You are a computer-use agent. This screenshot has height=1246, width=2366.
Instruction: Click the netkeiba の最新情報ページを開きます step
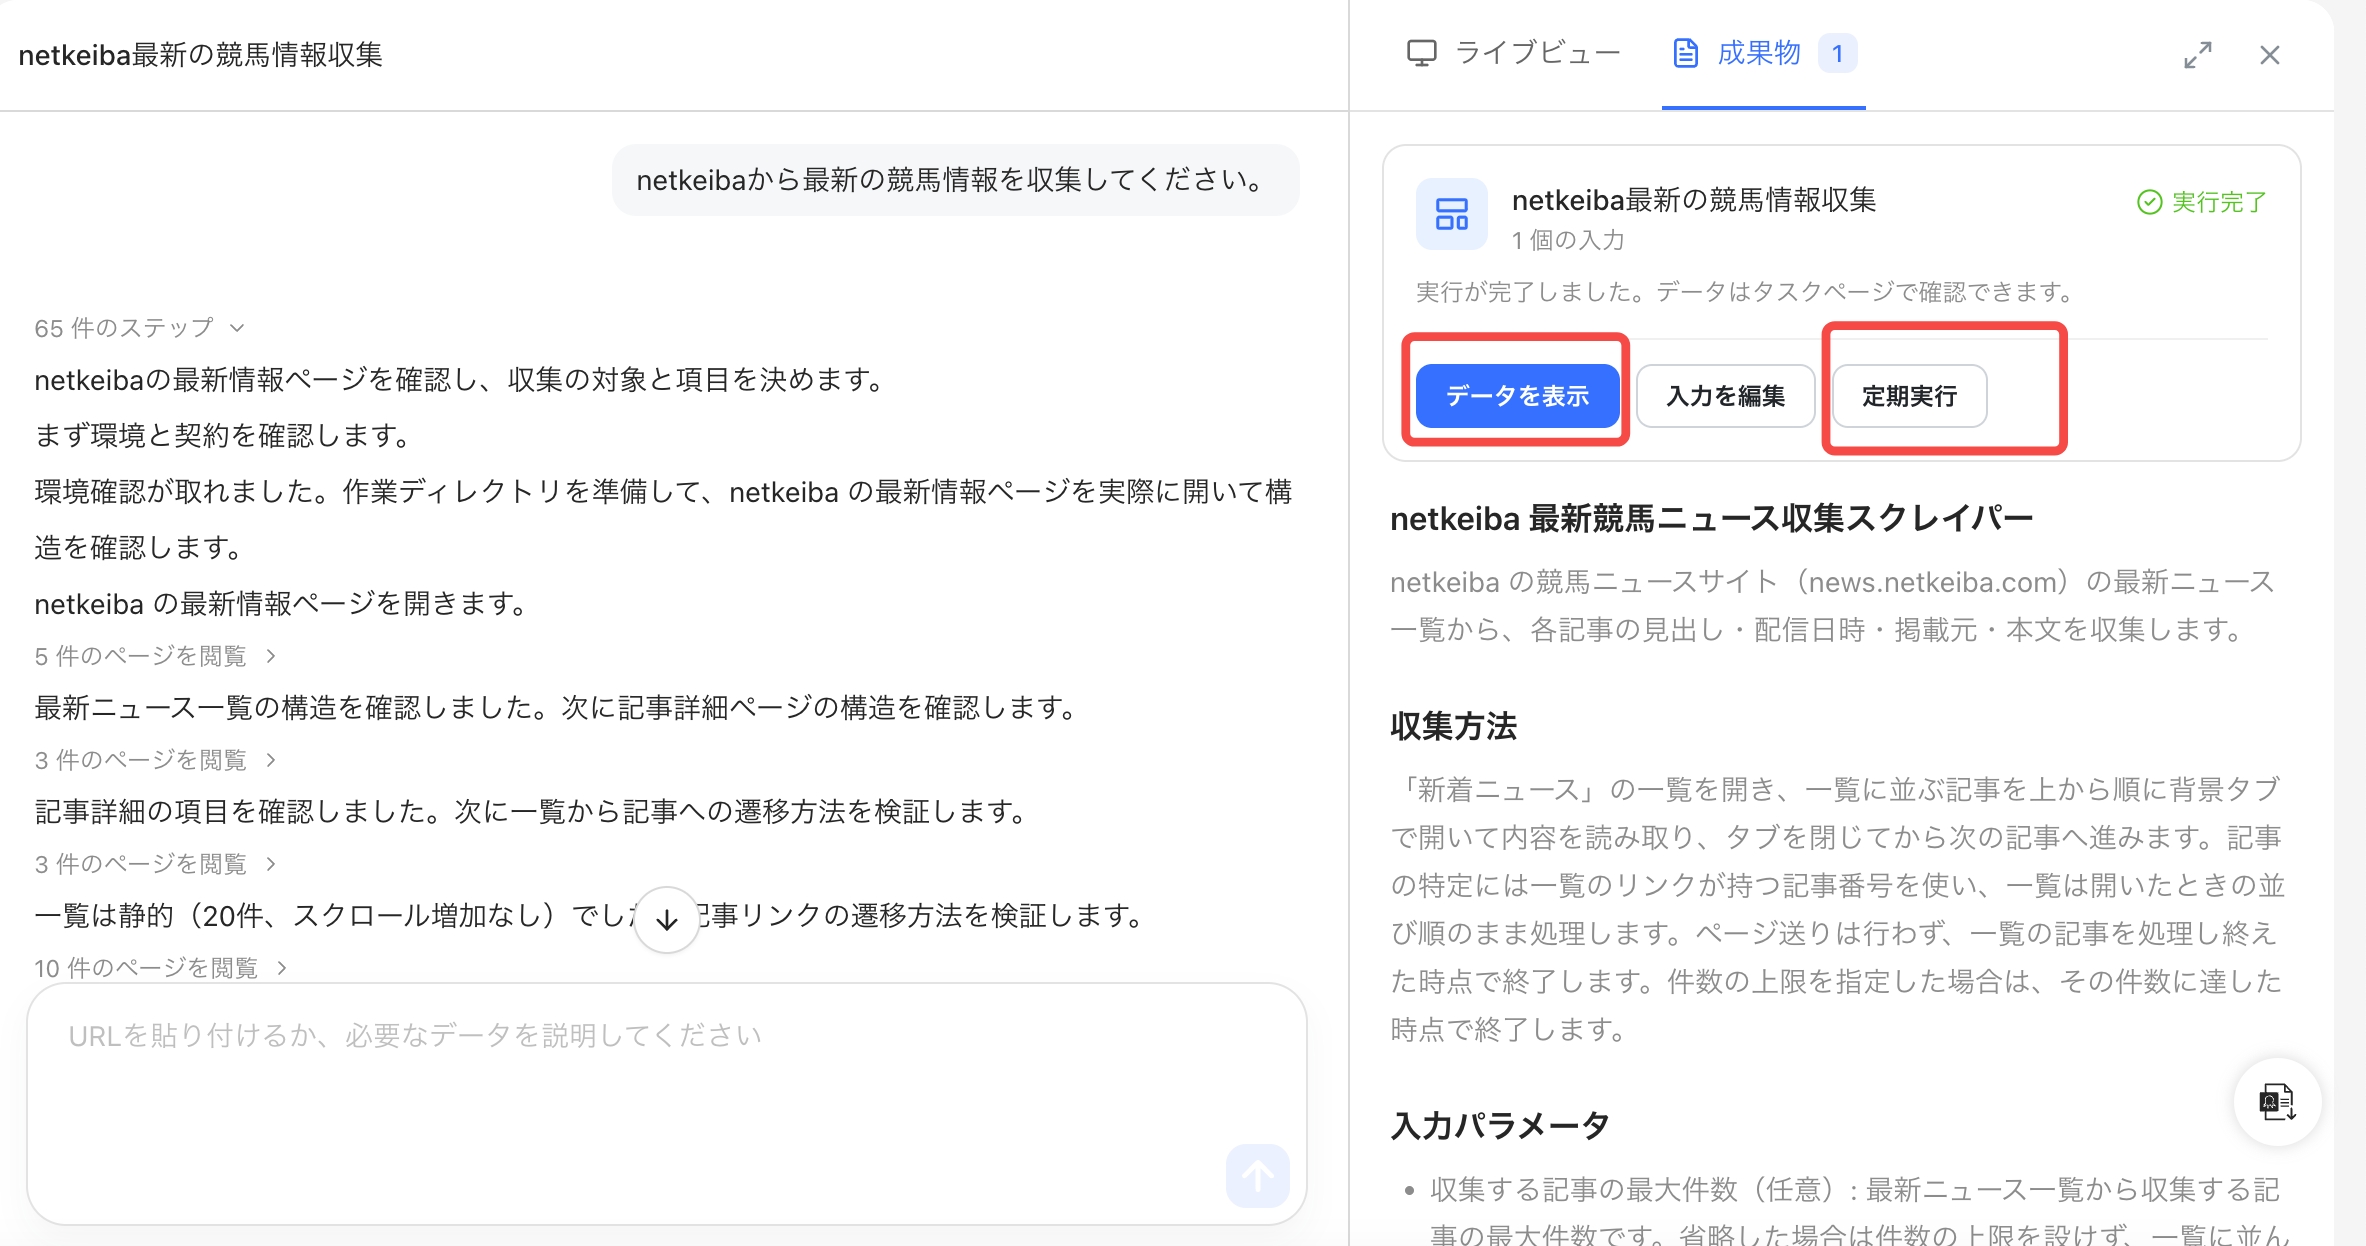283,604
